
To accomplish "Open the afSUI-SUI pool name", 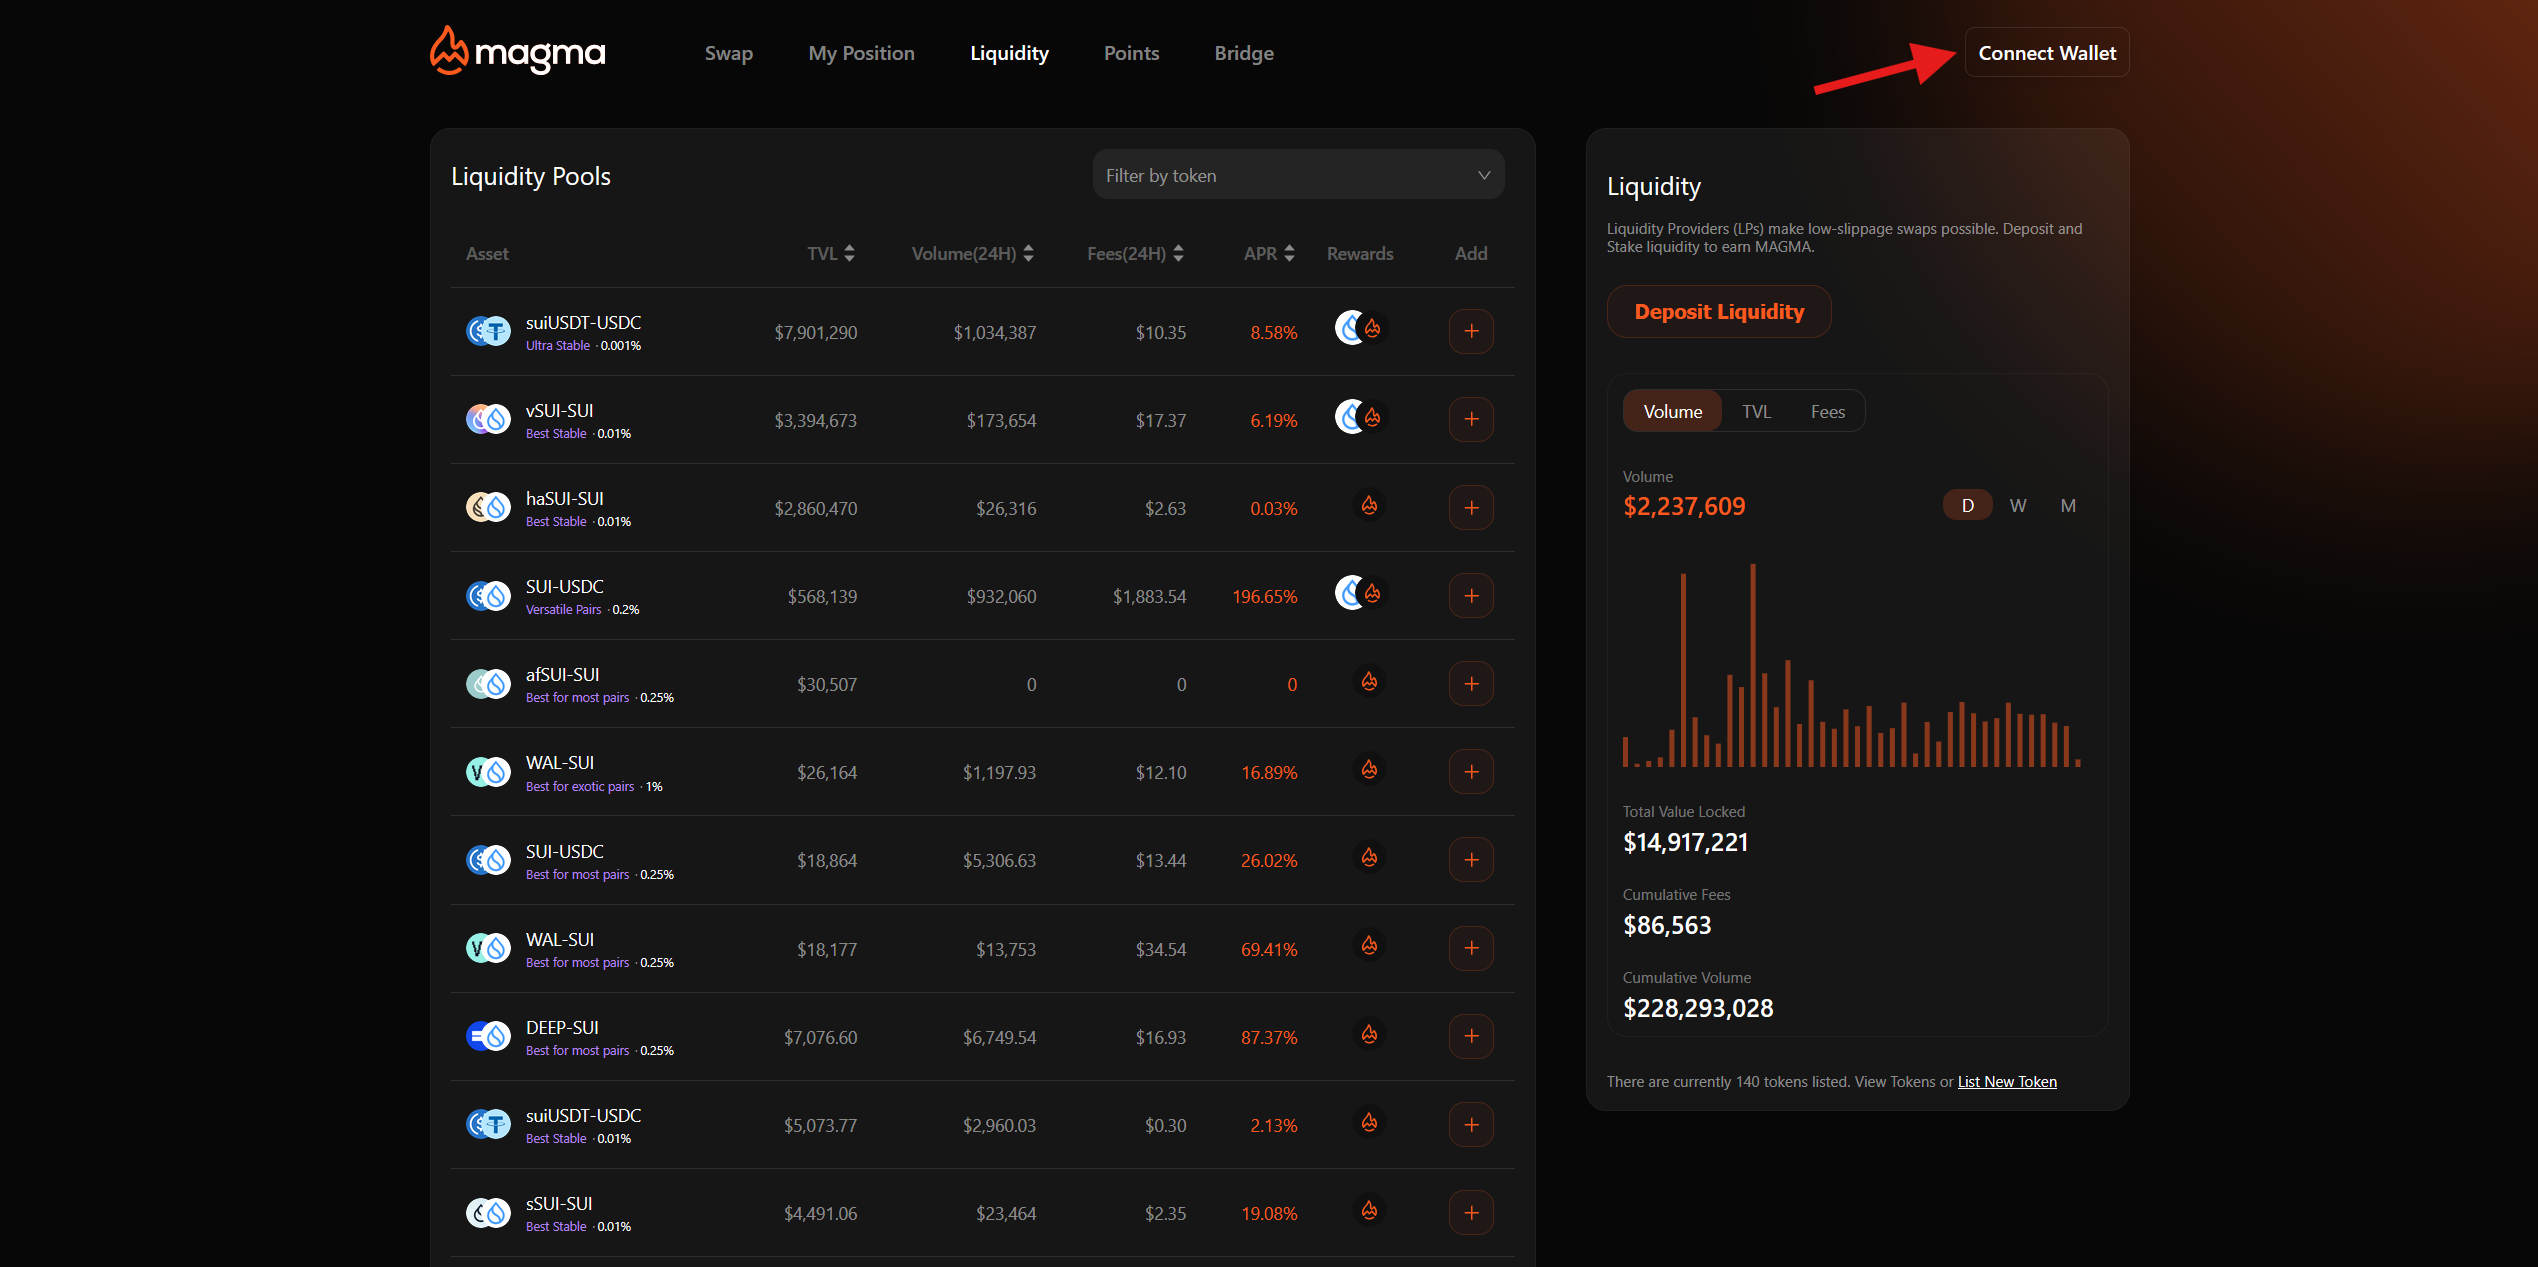I will click(x=563, y=675).
